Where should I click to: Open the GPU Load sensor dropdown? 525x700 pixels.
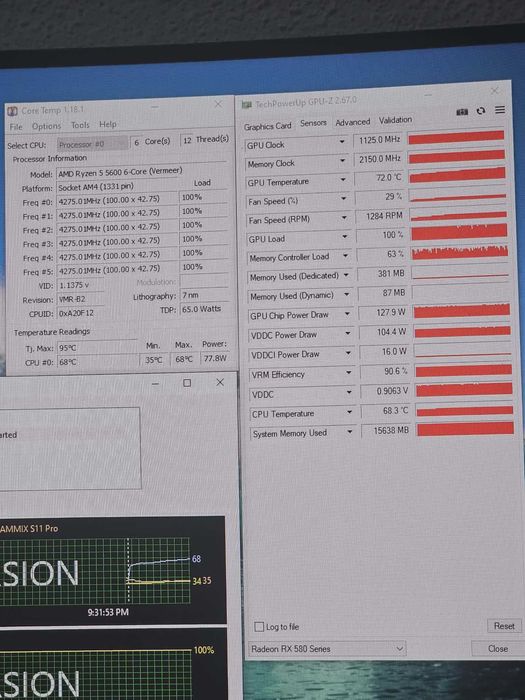click(x=345, y=236)
